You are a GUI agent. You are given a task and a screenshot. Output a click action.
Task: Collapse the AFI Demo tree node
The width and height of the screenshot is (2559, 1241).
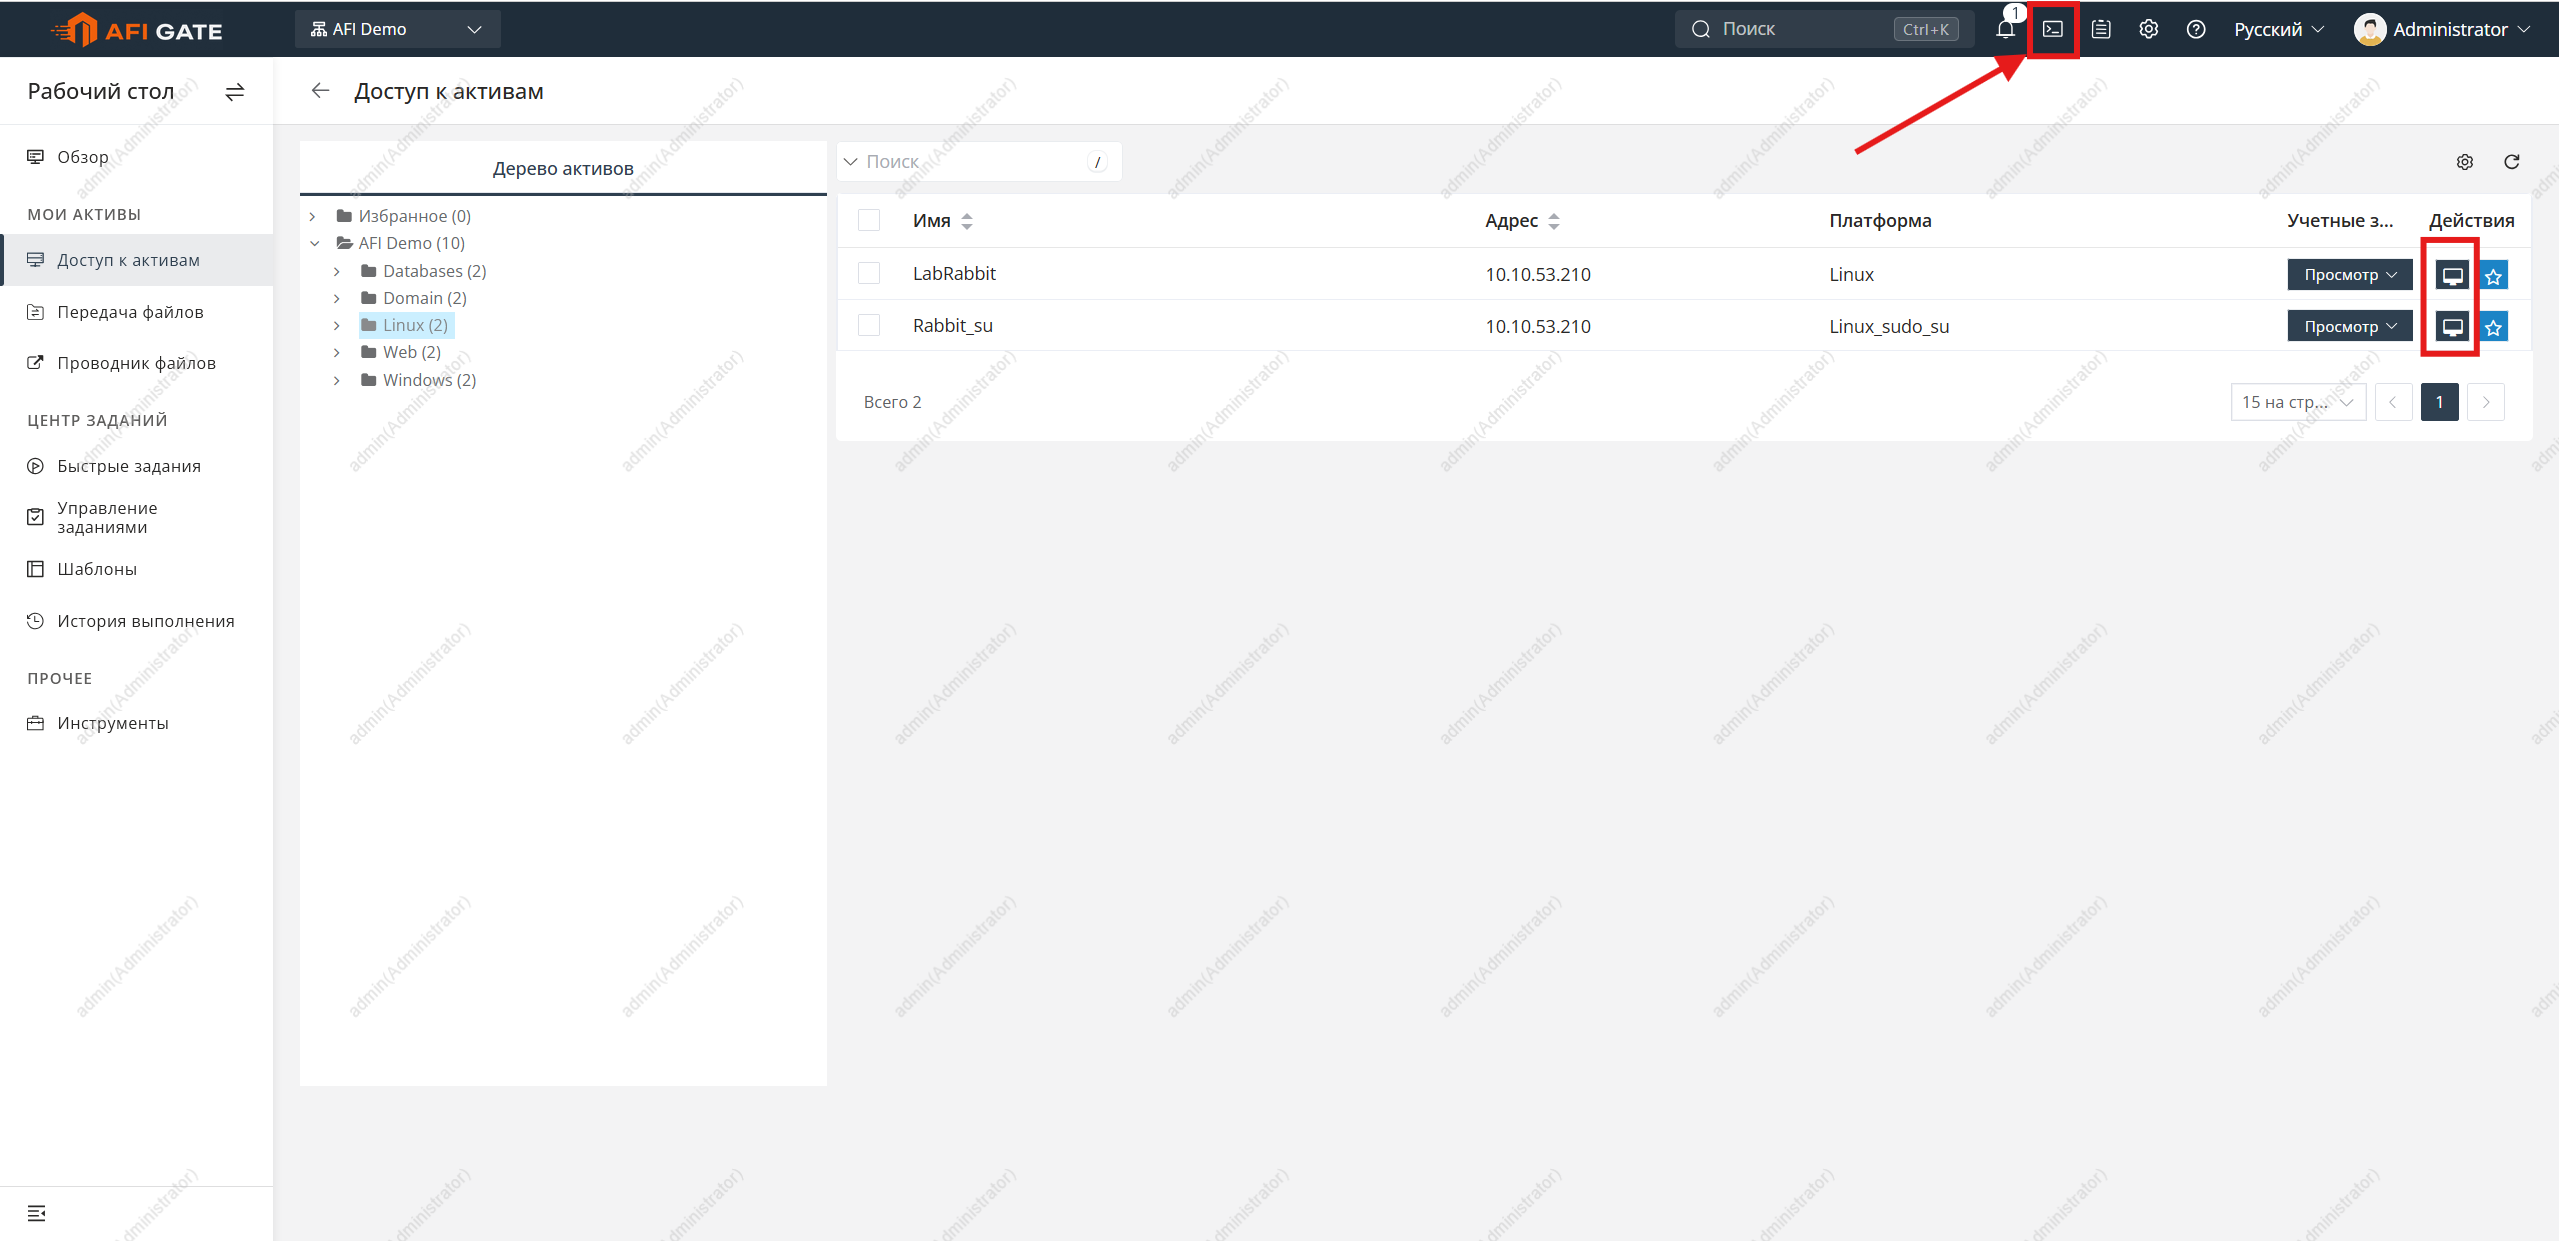click(315, 243)
